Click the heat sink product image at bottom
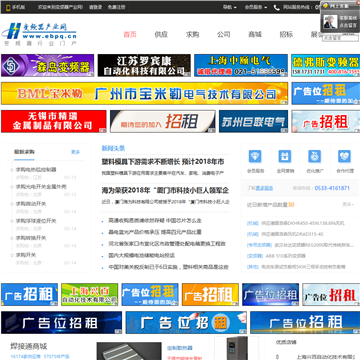Image resolution: width=360 pixels, height=360 pixels. pos(129,351)
